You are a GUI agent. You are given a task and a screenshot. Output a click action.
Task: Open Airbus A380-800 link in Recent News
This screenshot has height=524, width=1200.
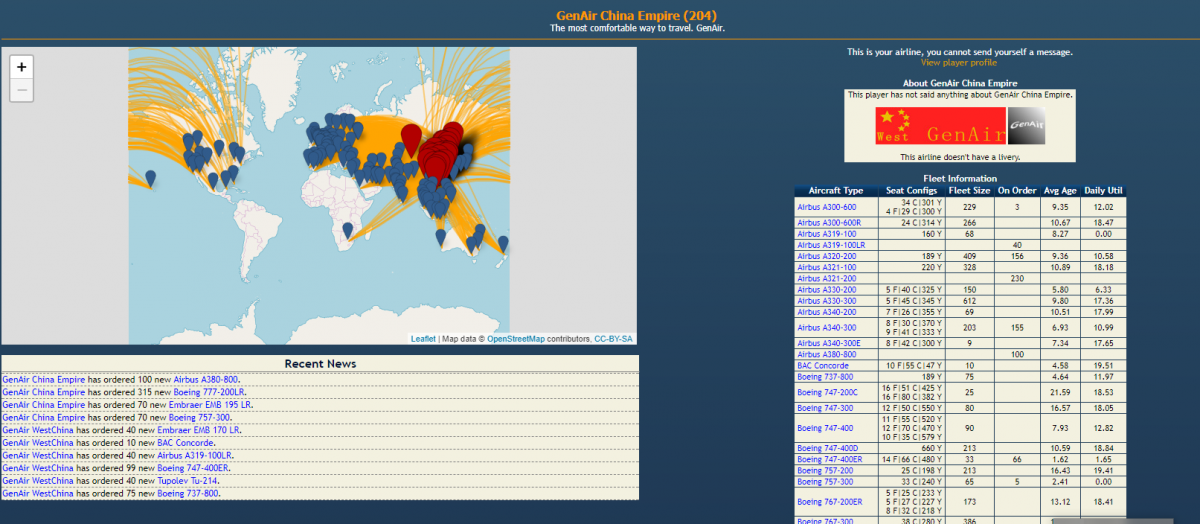click(x=207, y=380)
